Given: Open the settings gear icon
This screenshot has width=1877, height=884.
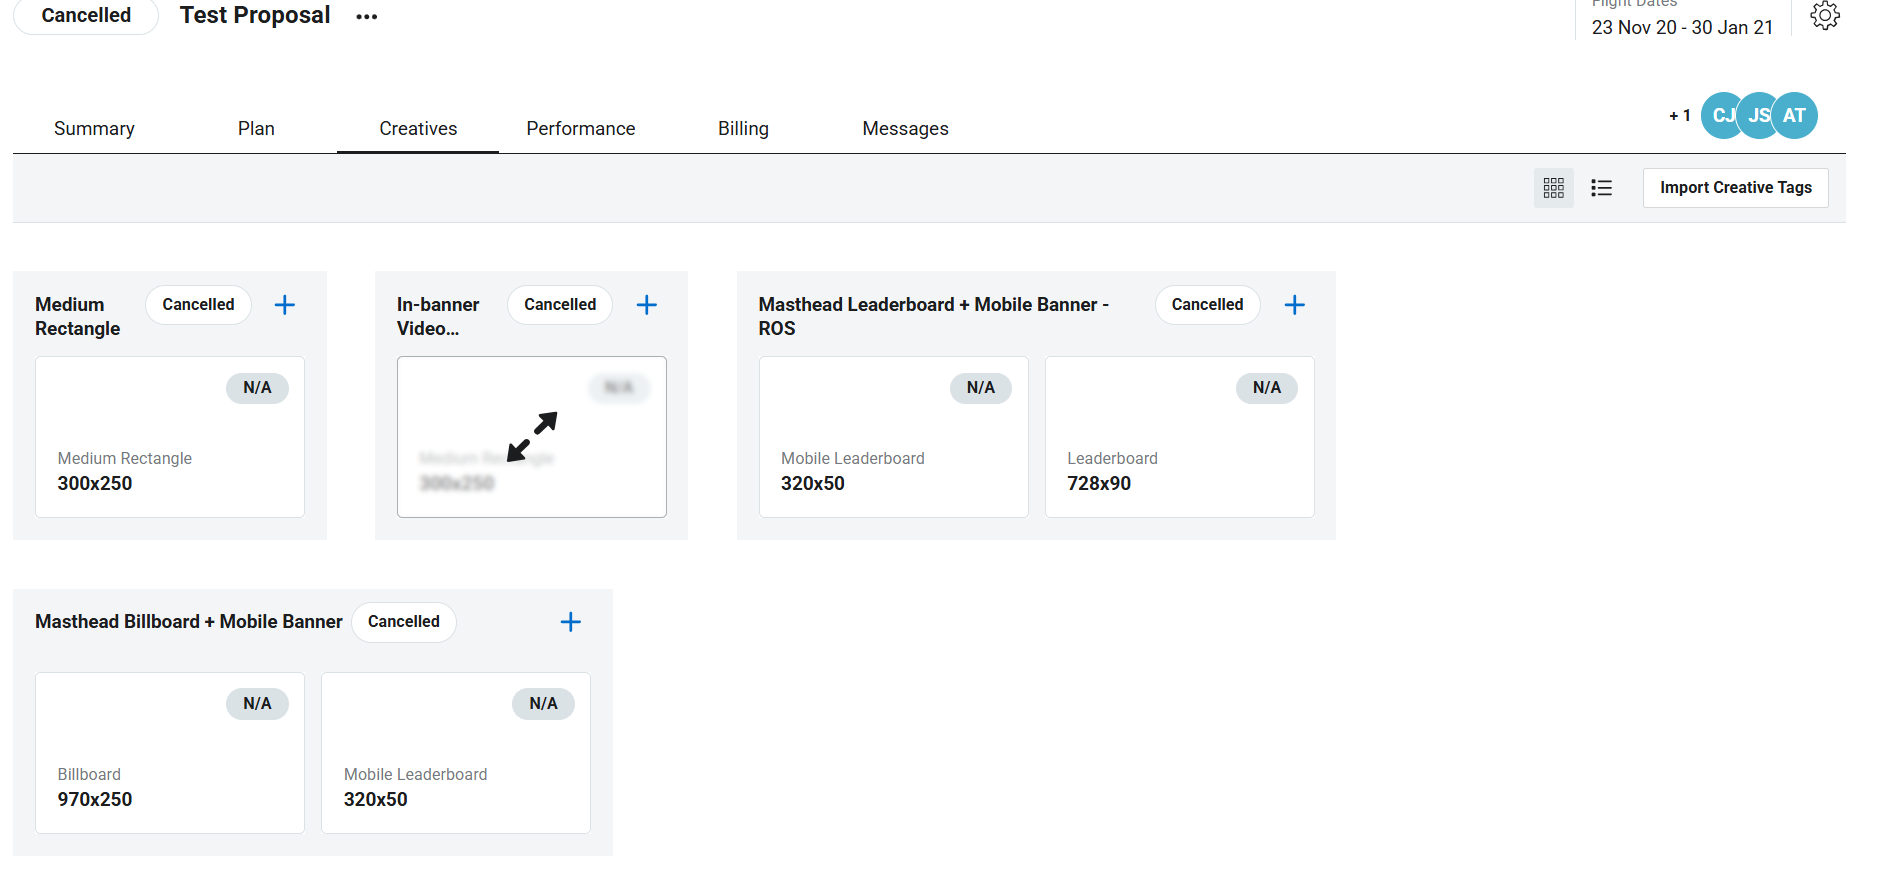Looking at the screenshot, I should click(1825, 15).
